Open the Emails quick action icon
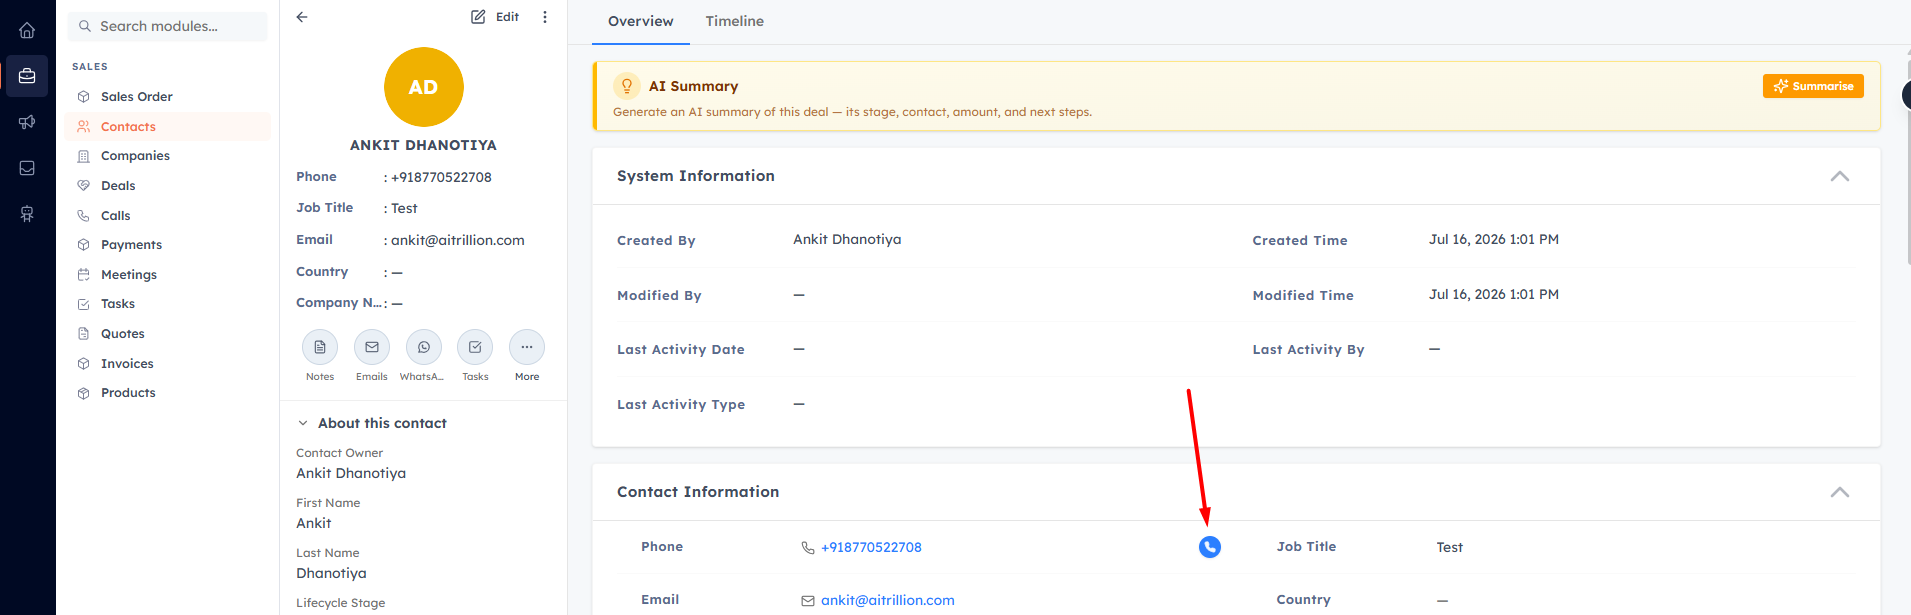Screen dimensions: 1911x615 (x=372, y=347)
